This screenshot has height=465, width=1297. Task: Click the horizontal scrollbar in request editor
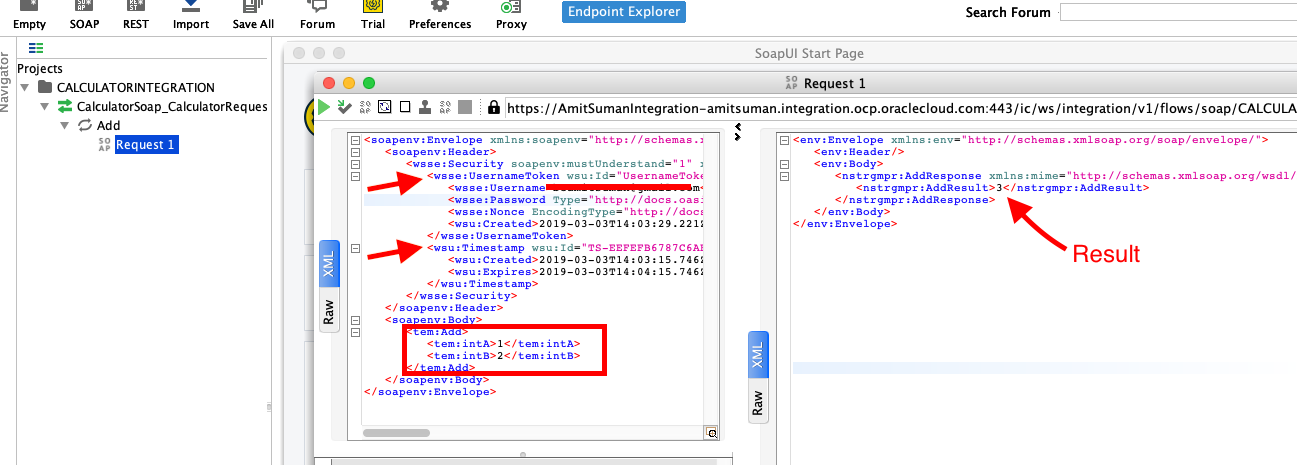click(394, 433)
